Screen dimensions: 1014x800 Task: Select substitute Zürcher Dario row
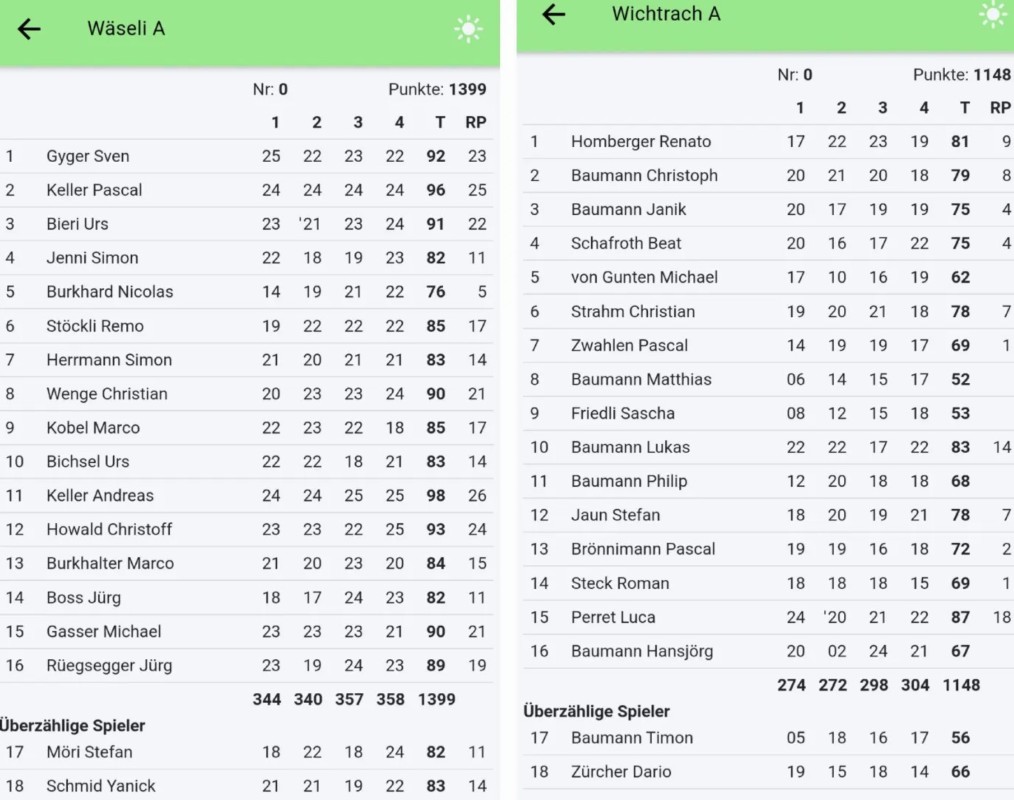(621, 772)
